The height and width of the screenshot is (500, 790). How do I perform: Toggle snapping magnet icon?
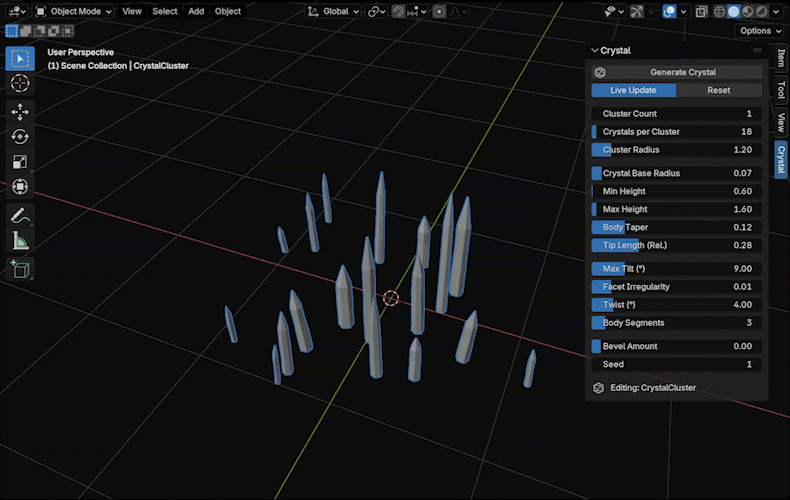pos(398,11)
